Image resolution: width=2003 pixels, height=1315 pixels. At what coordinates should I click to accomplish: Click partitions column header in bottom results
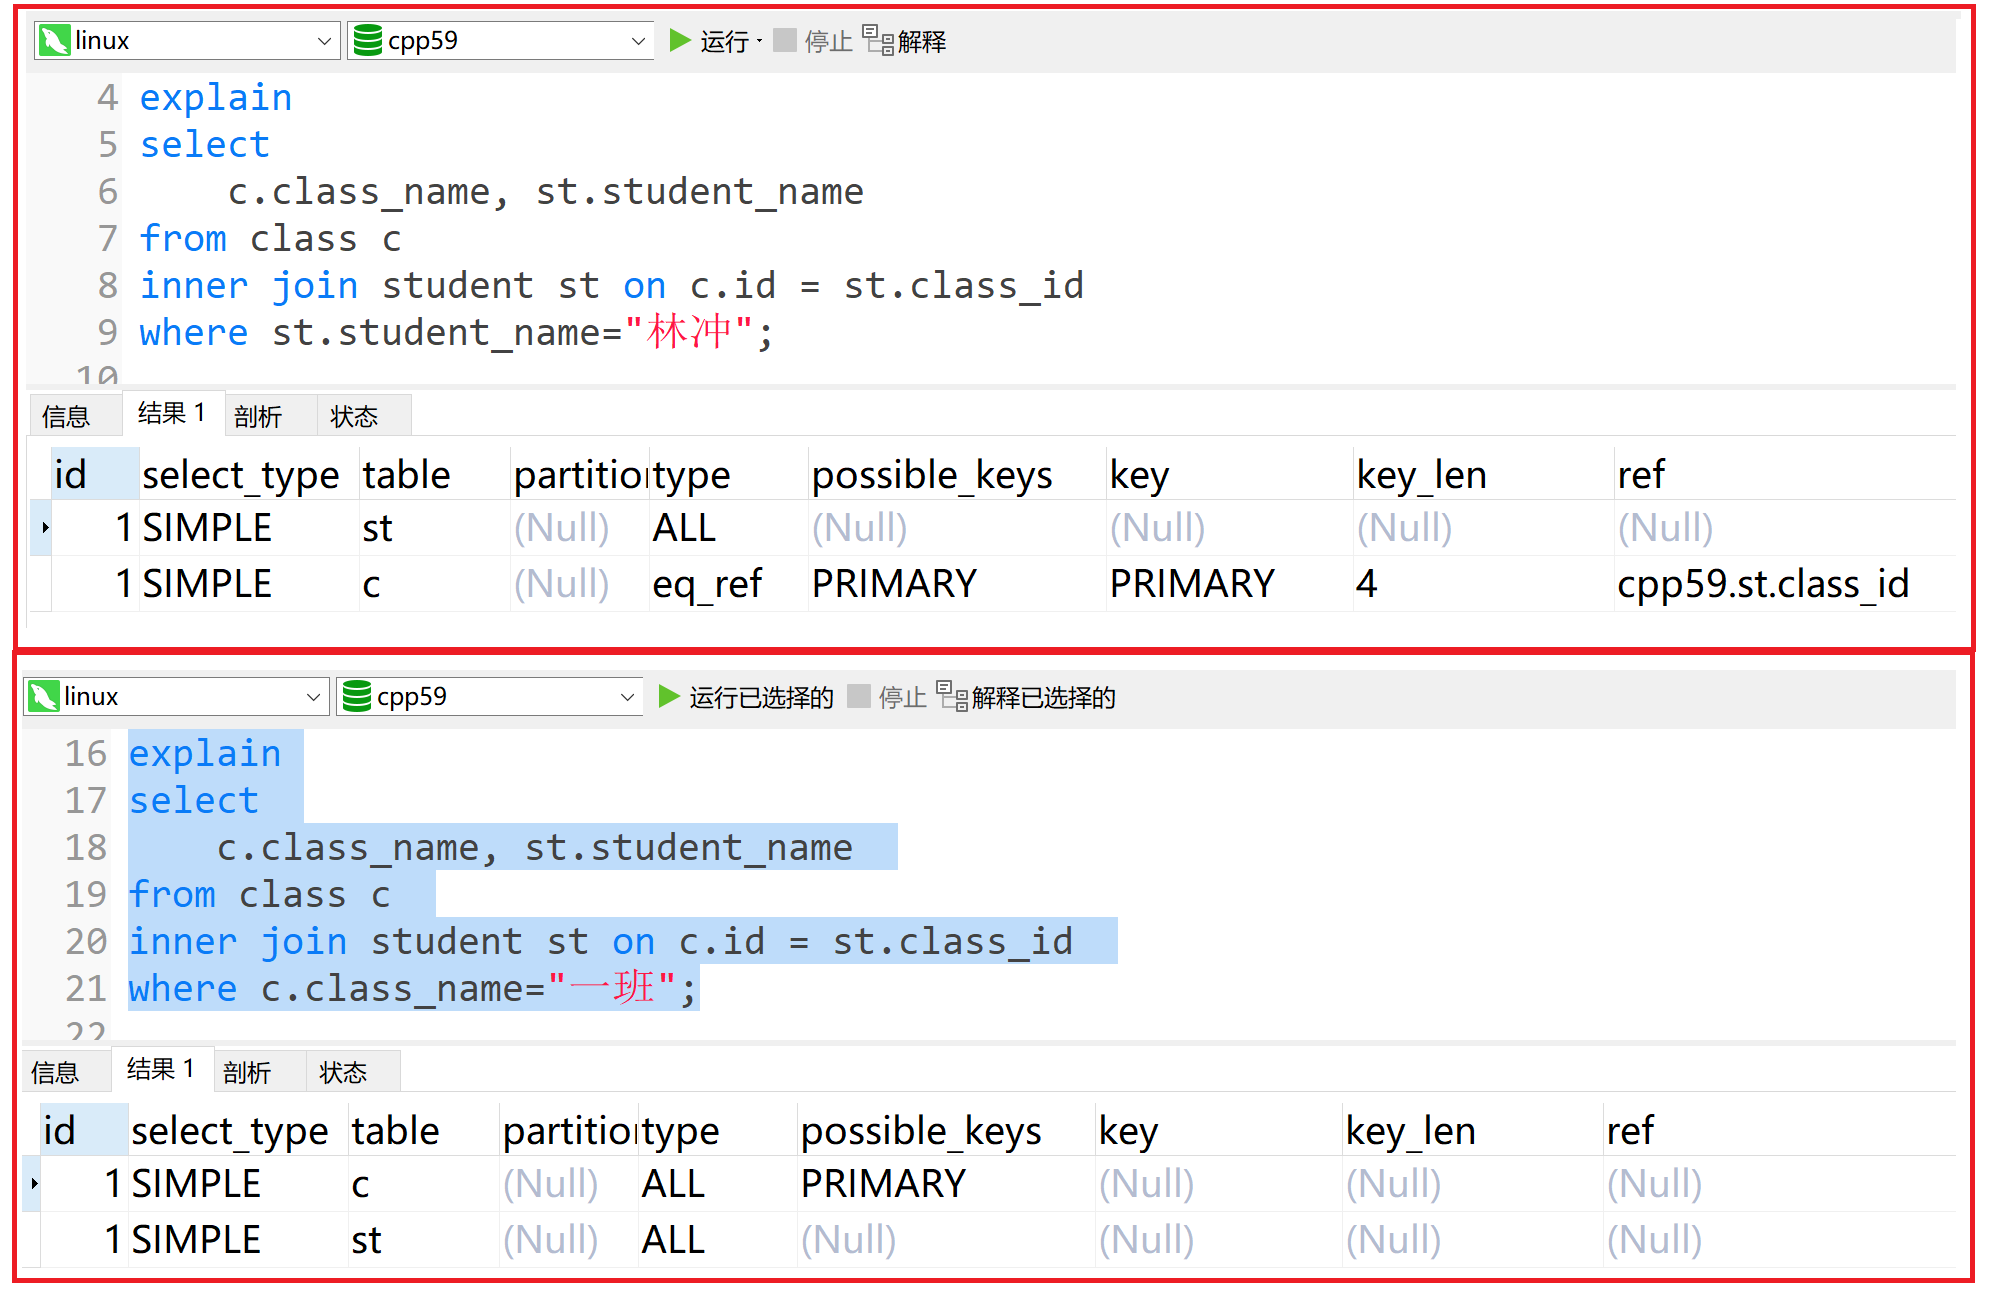point(569,1130)
